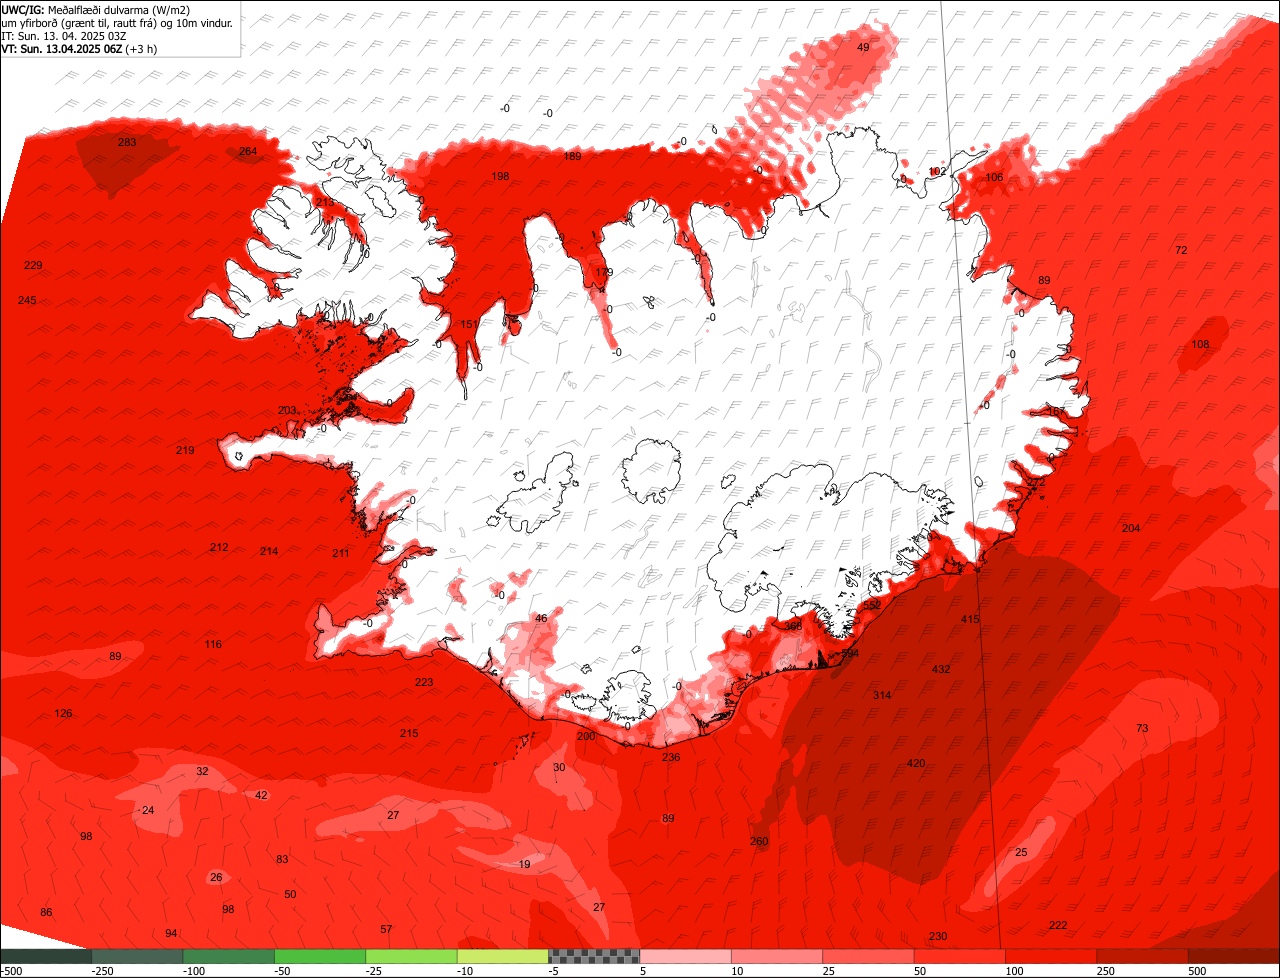Click the '-500' legend label

[11, 971]
